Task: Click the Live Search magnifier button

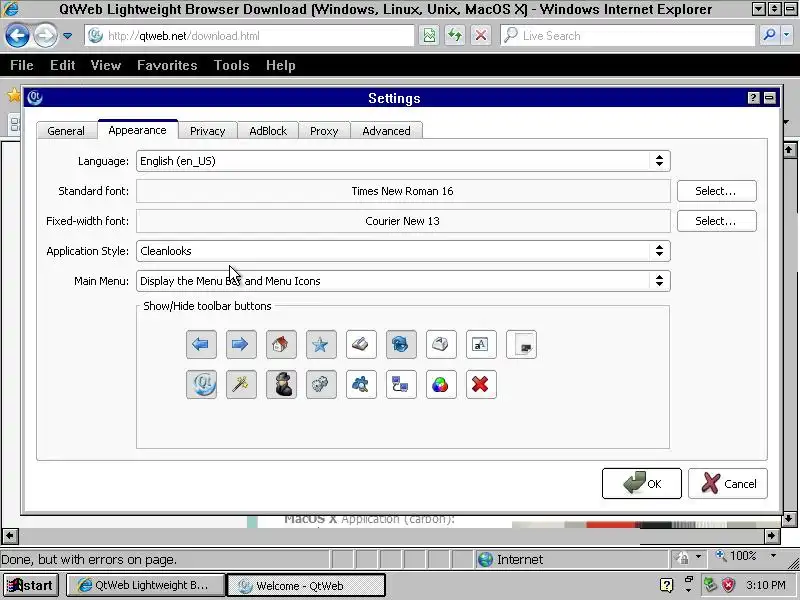Action: point(769,36)
